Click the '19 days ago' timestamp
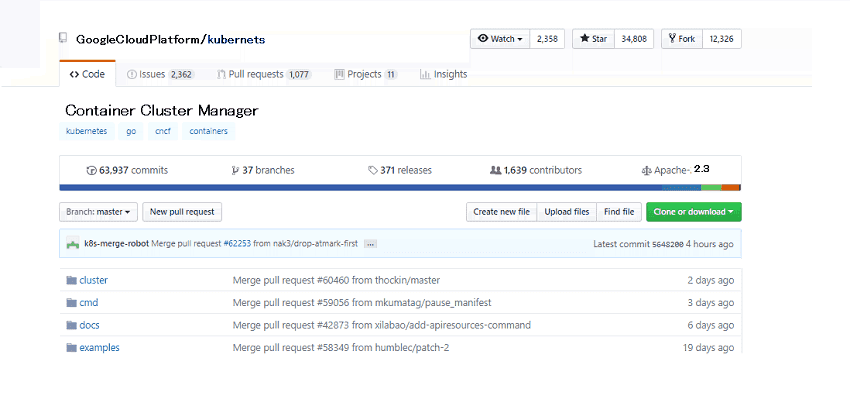Viewport: 850px width, 413px height. coord(709,347)
